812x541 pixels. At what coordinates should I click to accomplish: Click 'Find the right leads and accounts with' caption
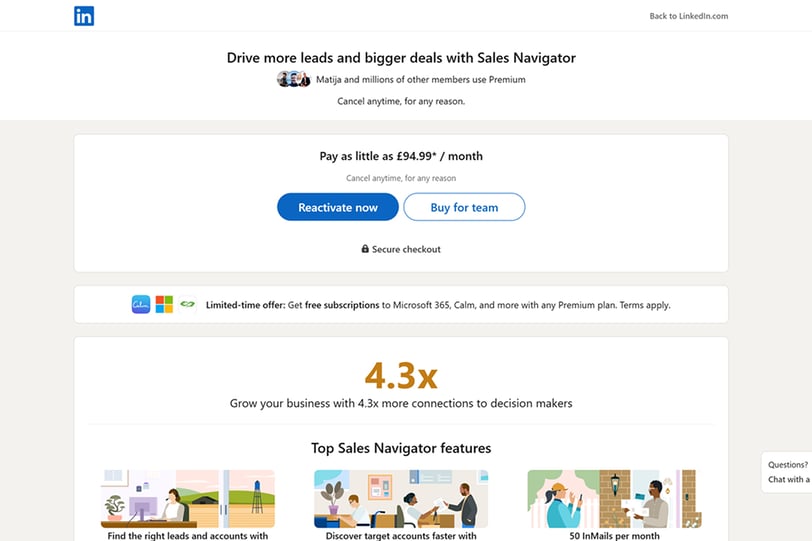(x=187, y=536)
